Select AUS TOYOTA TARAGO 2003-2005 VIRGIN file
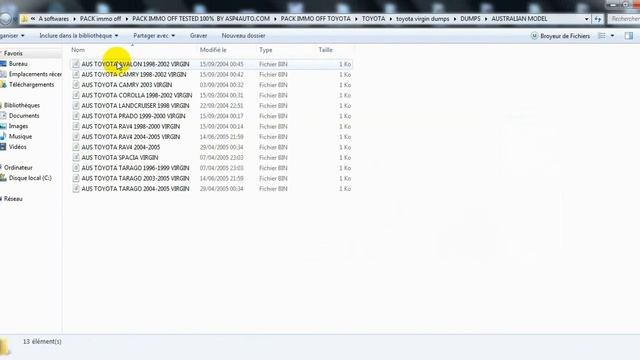 click(135, 178)
